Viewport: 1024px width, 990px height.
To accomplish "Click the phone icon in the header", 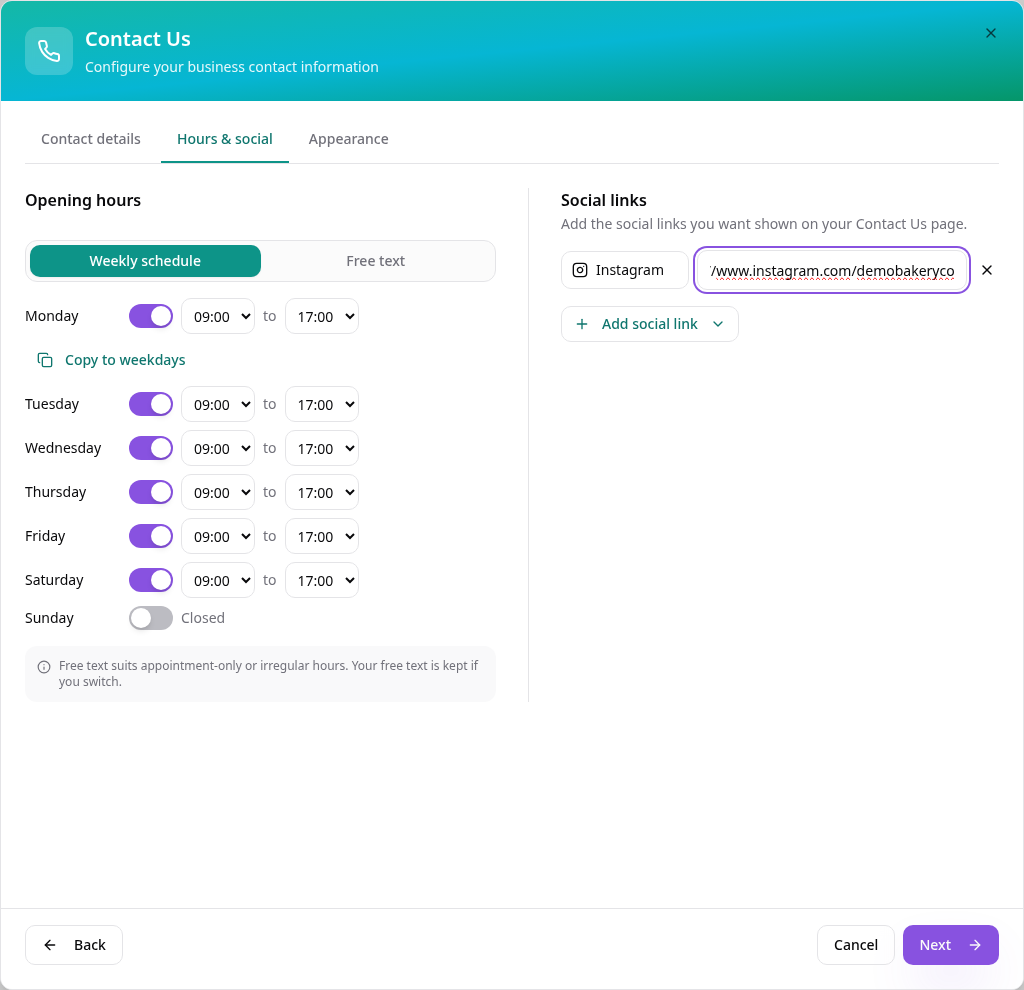I will [49, 51].
